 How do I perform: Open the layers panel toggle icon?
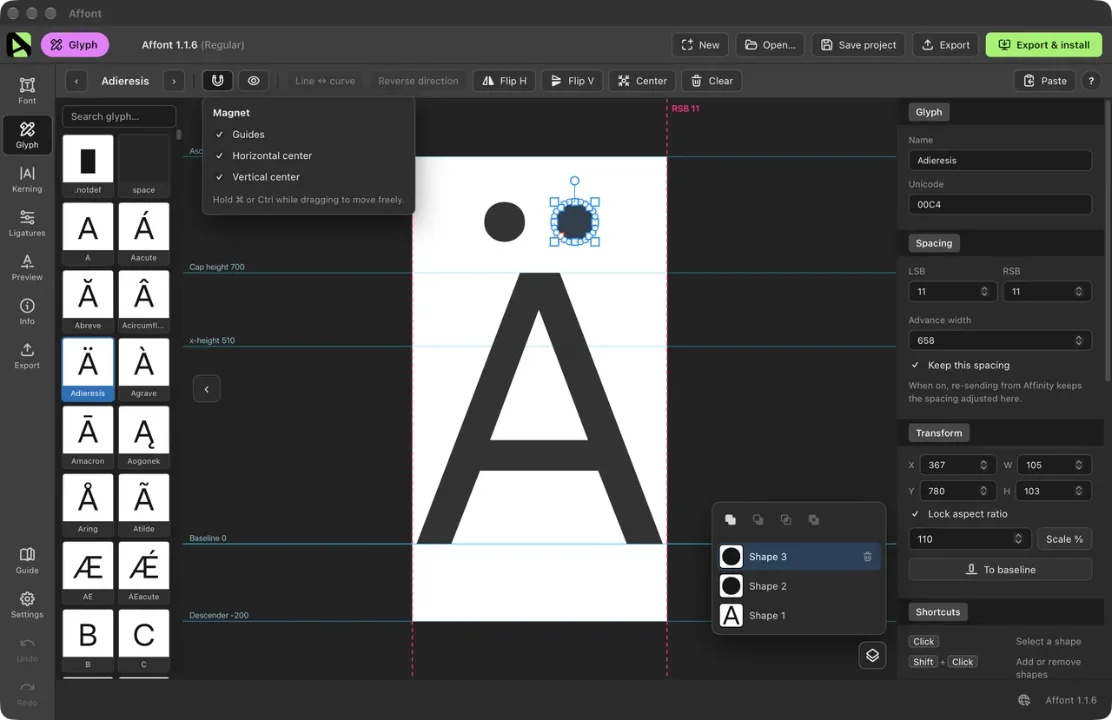click(x=872, y=655)
